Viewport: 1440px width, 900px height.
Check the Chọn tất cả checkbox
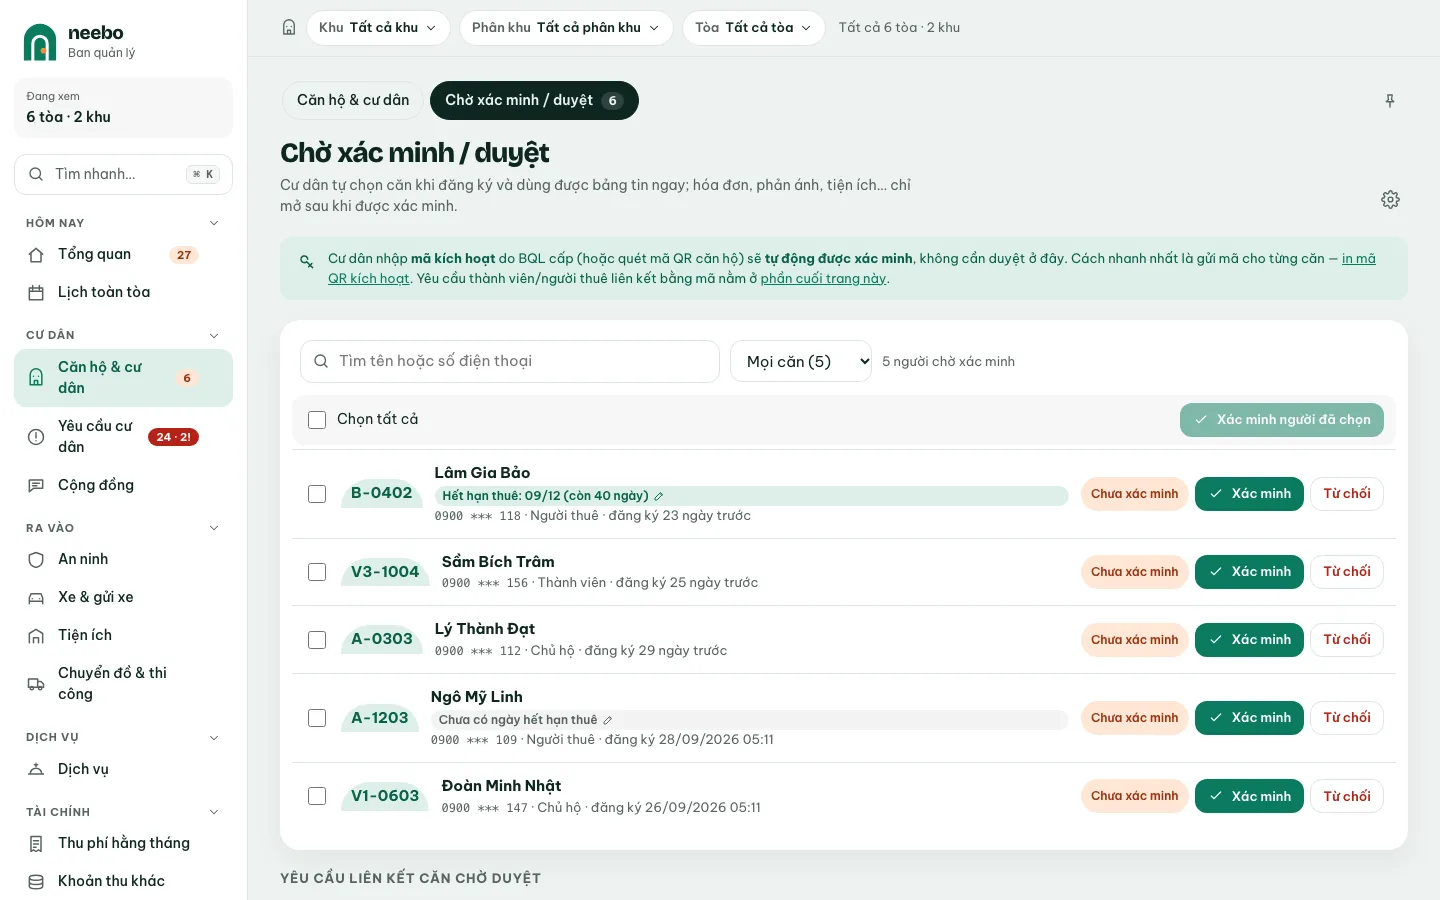[x=317, y=420]
